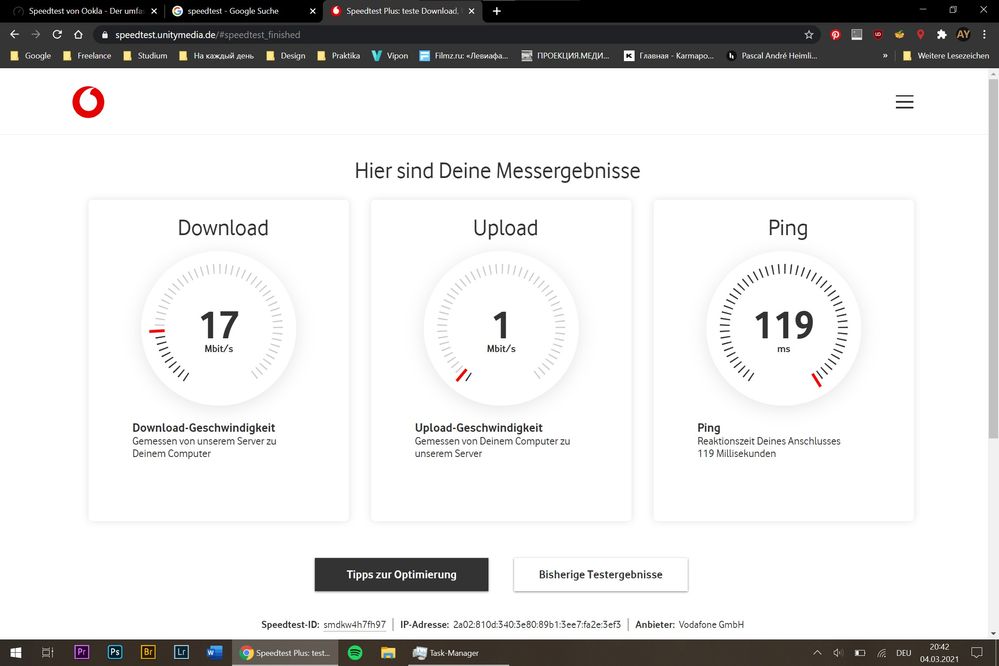Open the Chrome browser menu
This screenshot has width=999, height=666.
(984, 33)
